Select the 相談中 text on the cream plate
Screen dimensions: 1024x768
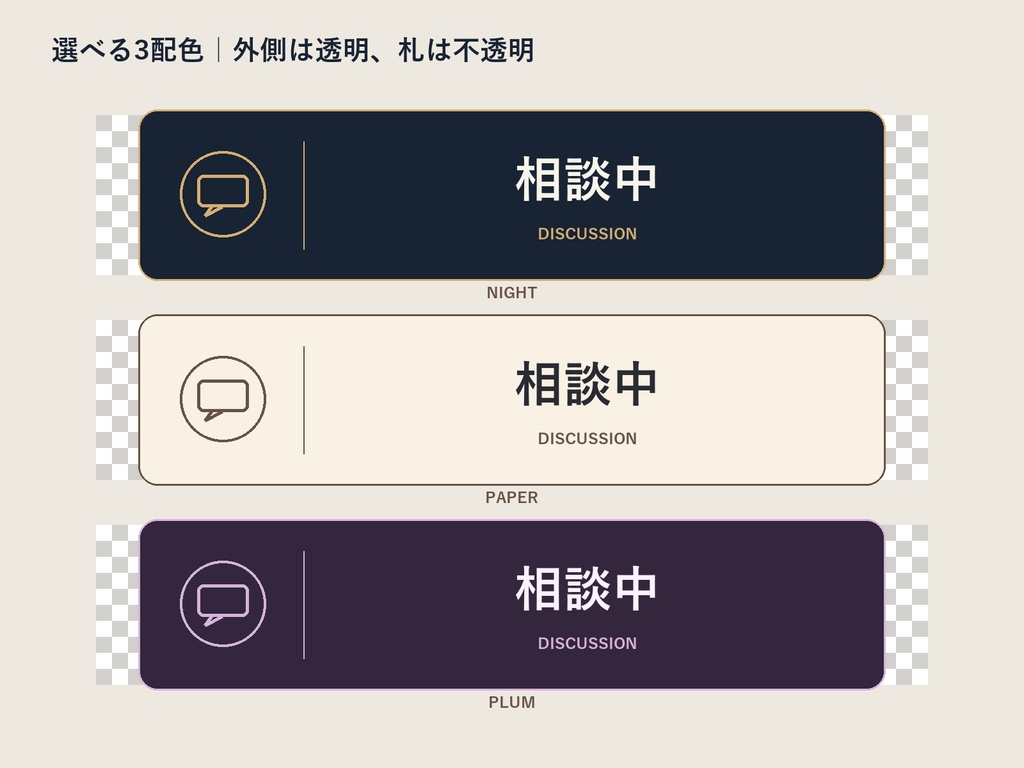tap(586, 385)
